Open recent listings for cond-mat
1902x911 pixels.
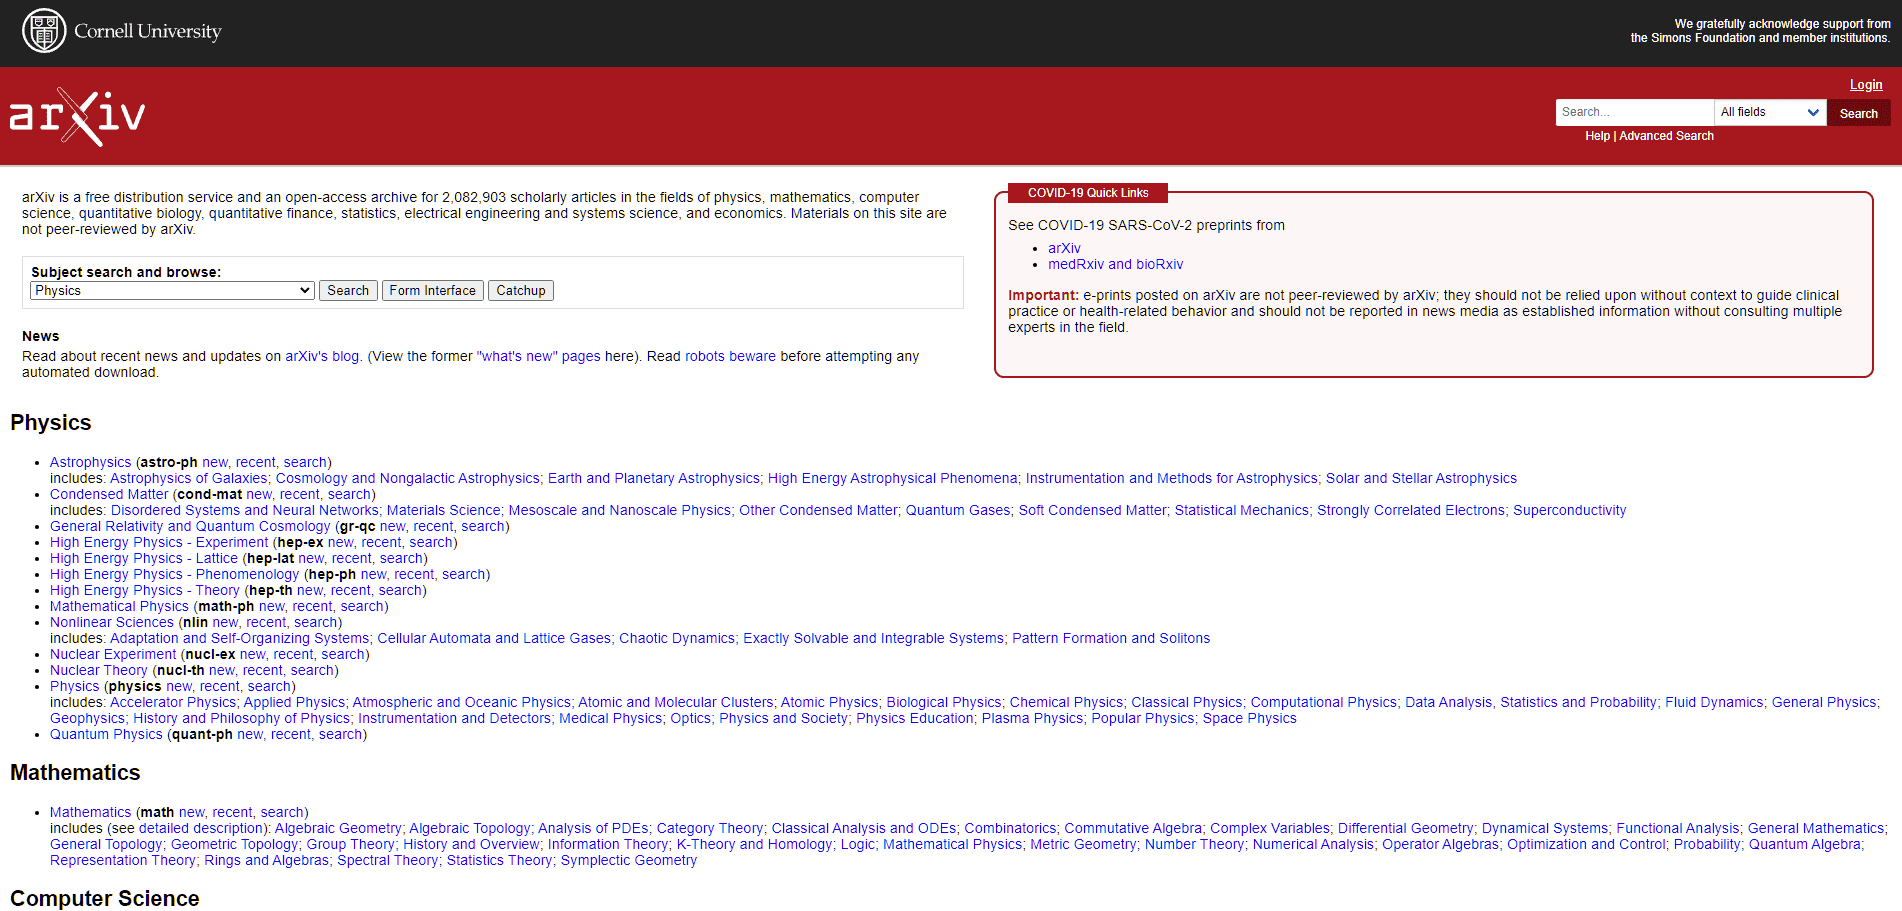pos(300,494)
